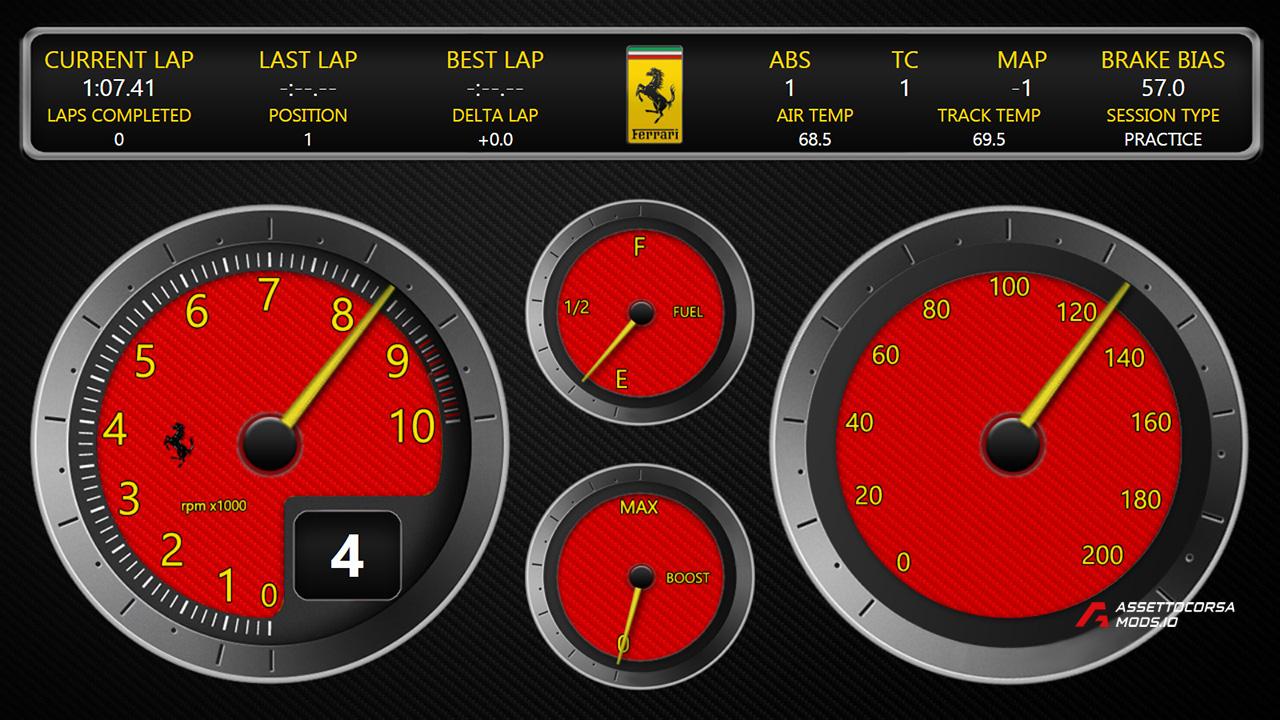Click the FUEL label on fuel gauge
1280x720 pixels.
[688, 312]
